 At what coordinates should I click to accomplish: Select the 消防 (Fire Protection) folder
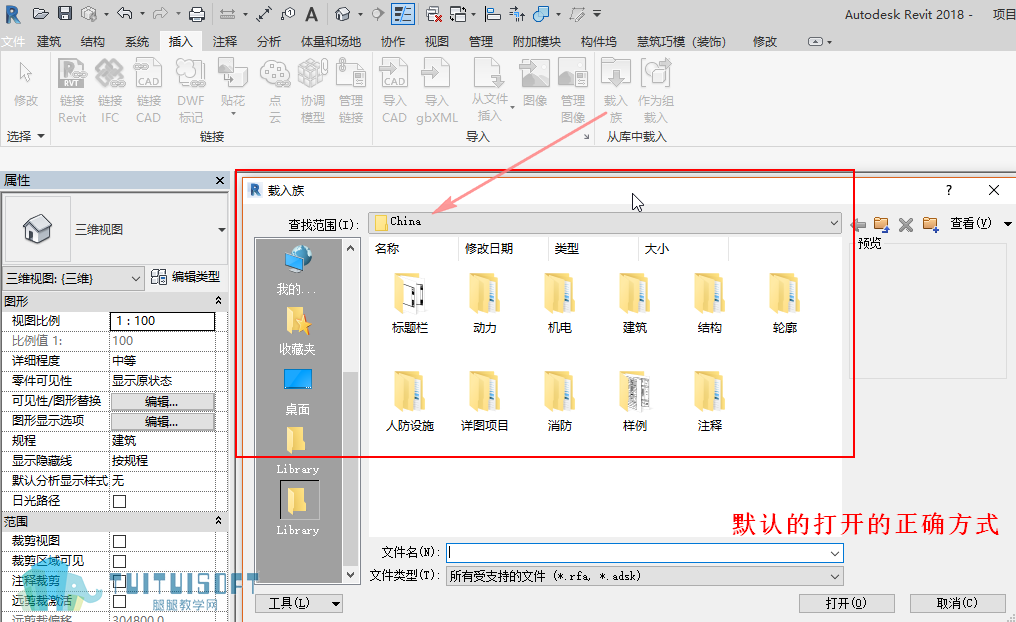coord(560,402)
